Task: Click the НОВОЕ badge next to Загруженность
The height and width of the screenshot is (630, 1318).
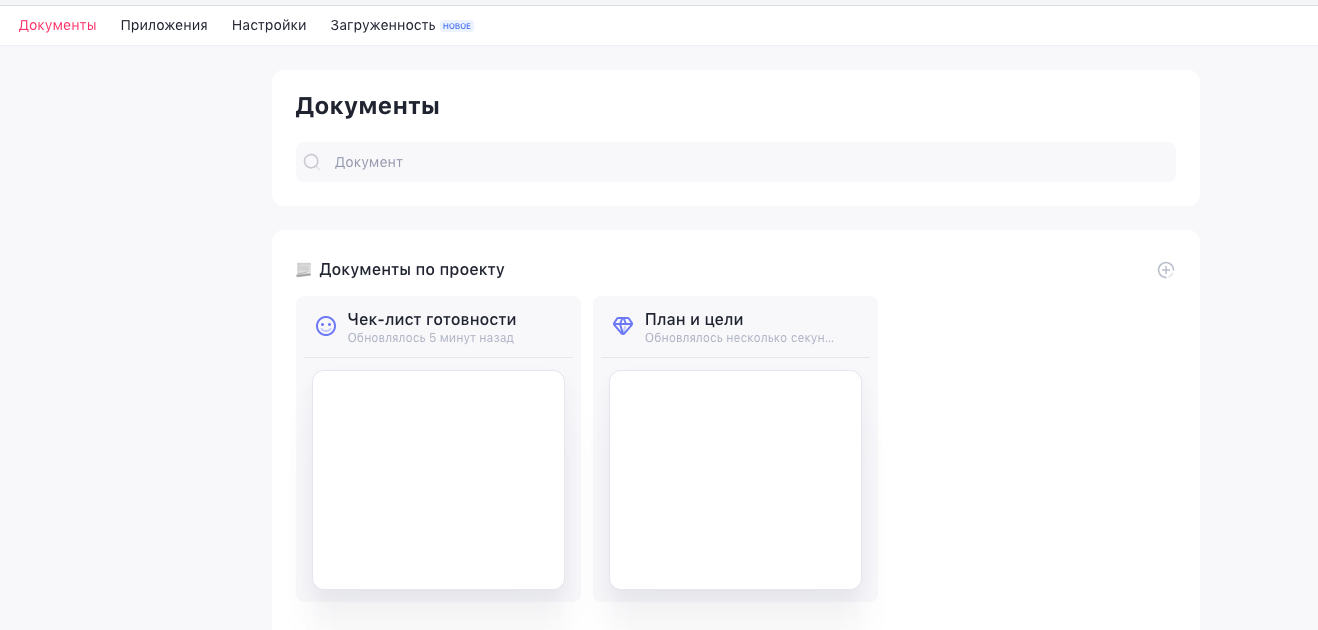Action: (457, 26)
